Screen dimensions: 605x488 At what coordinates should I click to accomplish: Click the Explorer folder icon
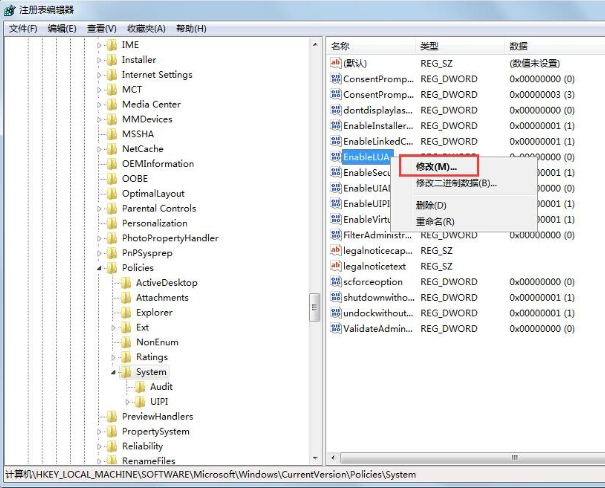[x=126, y=312]
